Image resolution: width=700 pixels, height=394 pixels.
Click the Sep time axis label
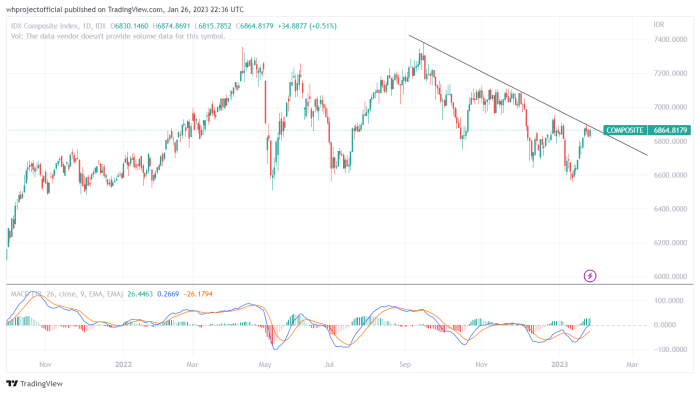(405, 365)
